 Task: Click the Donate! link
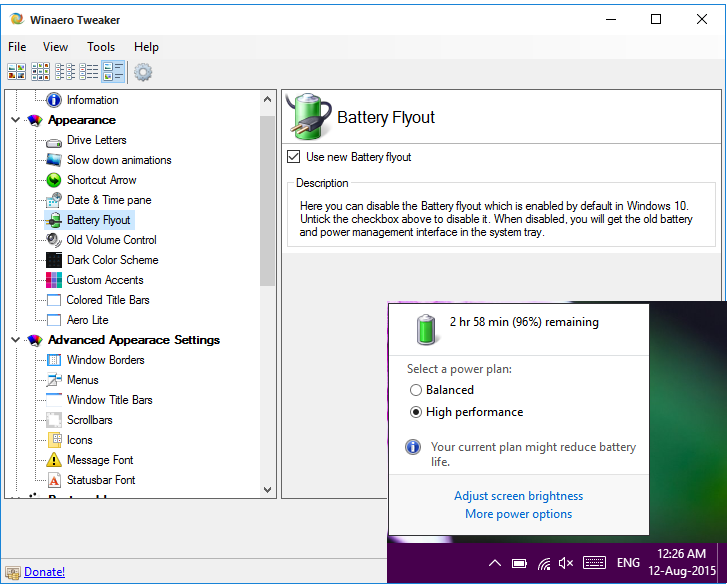[44, 571]
